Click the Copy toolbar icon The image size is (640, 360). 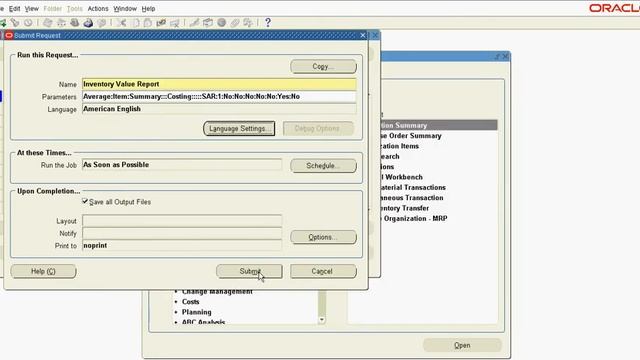click(x=135, y=23)
